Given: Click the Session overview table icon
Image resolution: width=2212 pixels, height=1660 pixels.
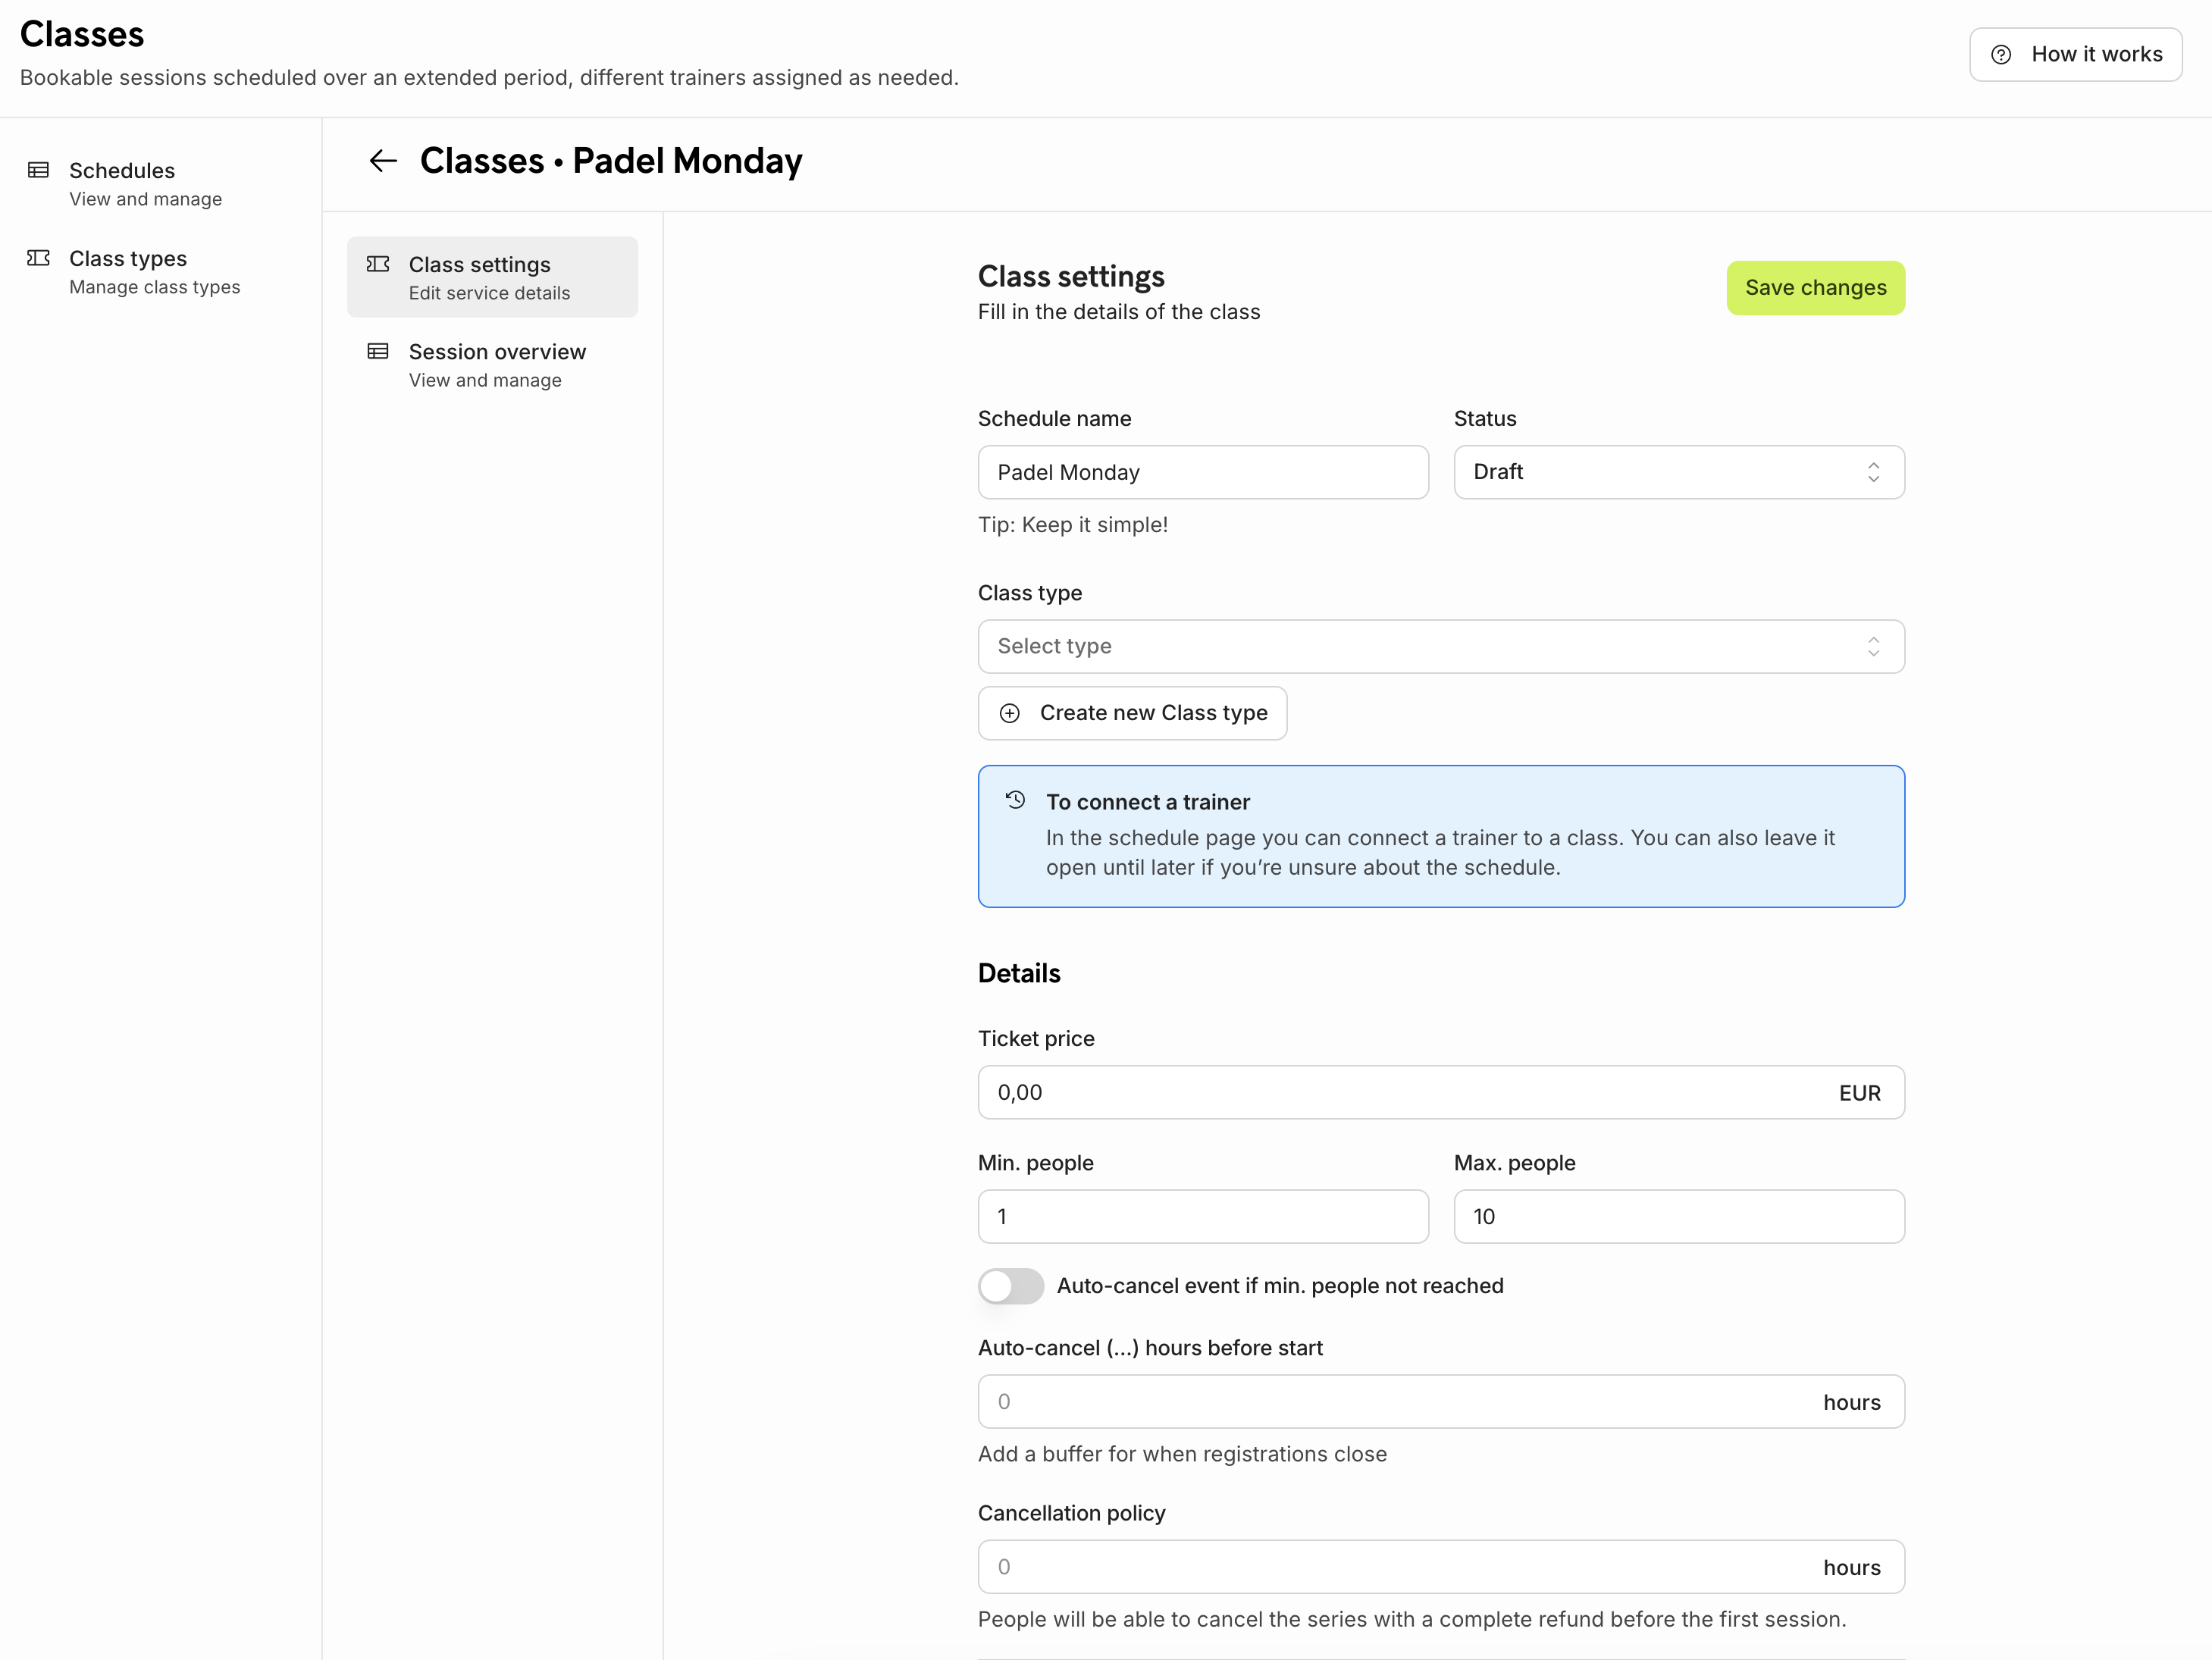Looking at the screenshot, I should click(378, 351).
